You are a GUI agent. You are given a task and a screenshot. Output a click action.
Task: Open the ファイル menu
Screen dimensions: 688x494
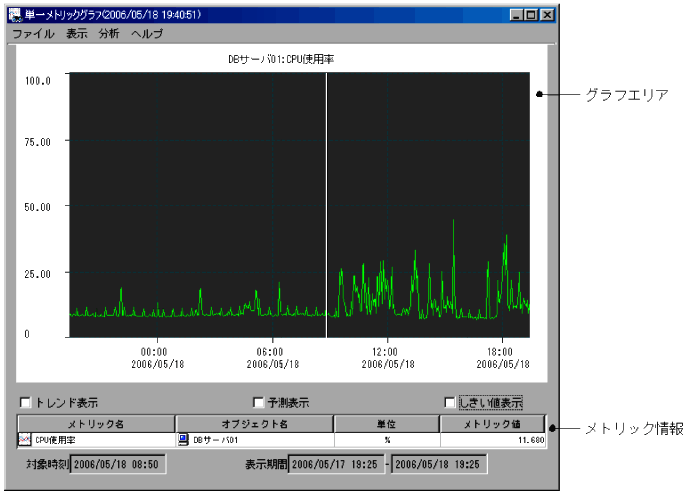click(33, 33)
